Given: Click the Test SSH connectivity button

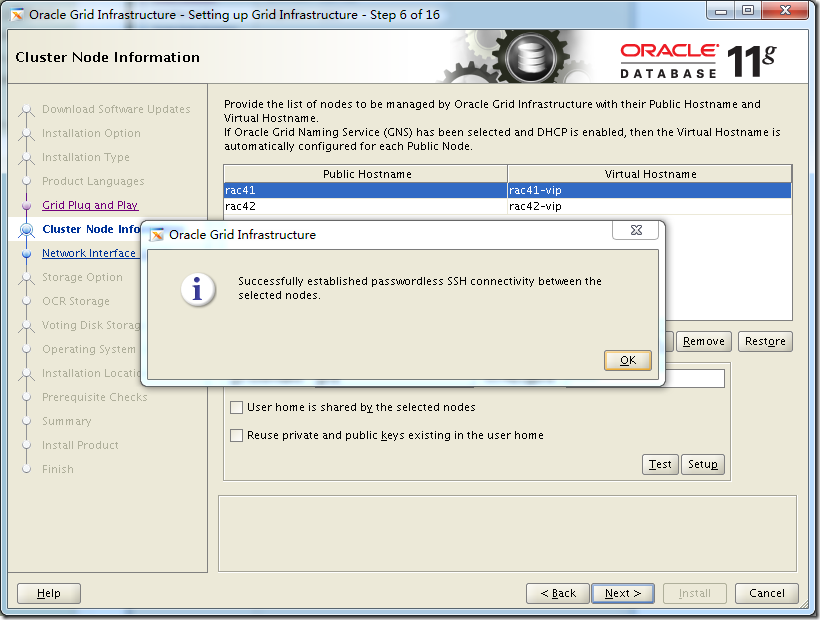Looking at the screenshot, I should pos(660,464).
